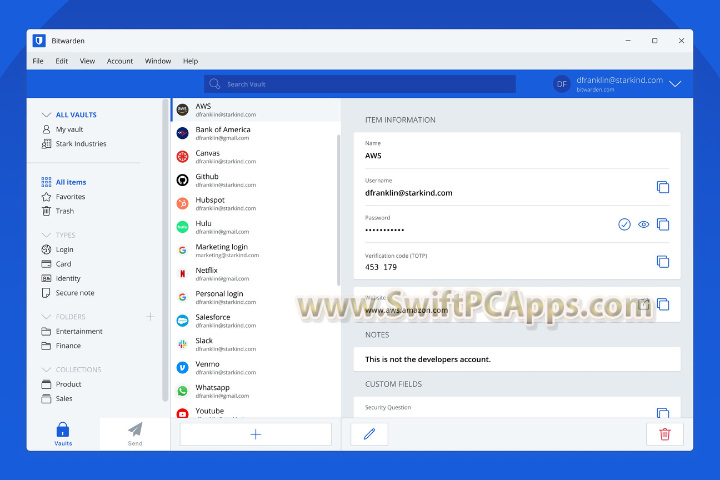Select the Venmo vault item
The width and height of the screenshot is (720, 480).
(x=255, y=367)
